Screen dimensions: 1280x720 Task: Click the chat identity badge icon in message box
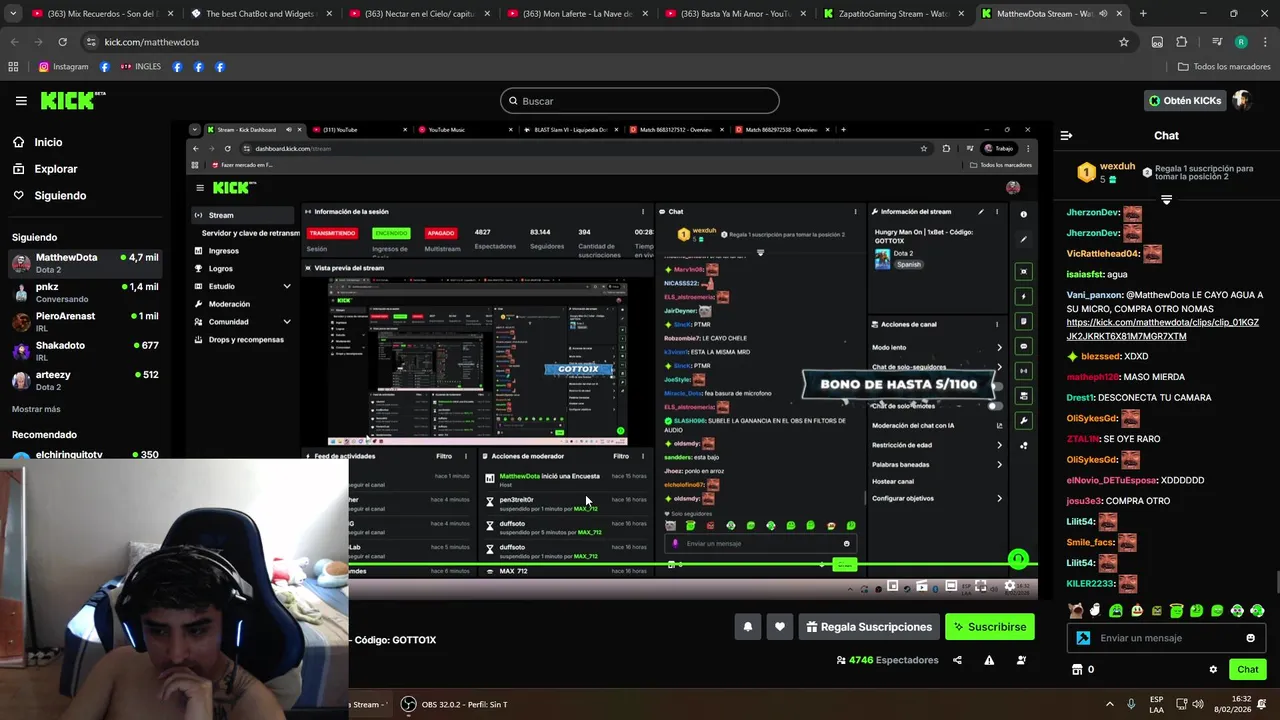(1083, 638)
